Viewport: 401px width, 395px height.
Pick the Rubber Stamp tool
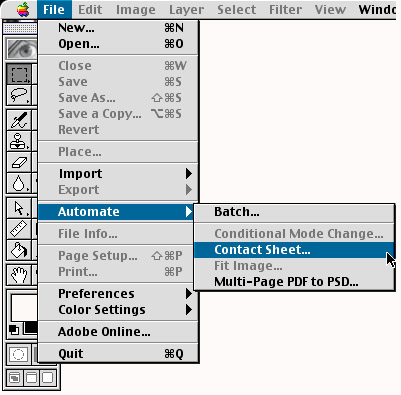click(x=19, y=141)
